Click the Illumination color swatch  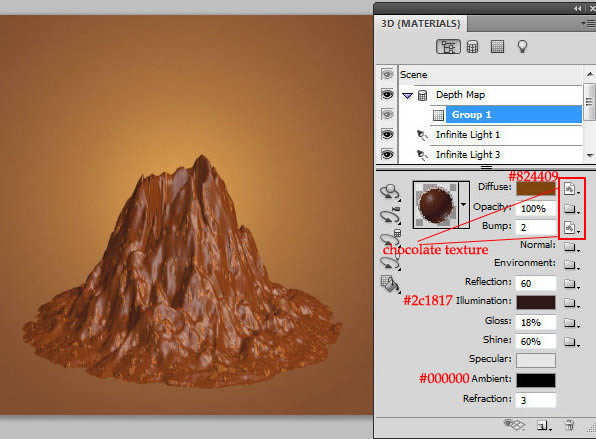[536, 303]
